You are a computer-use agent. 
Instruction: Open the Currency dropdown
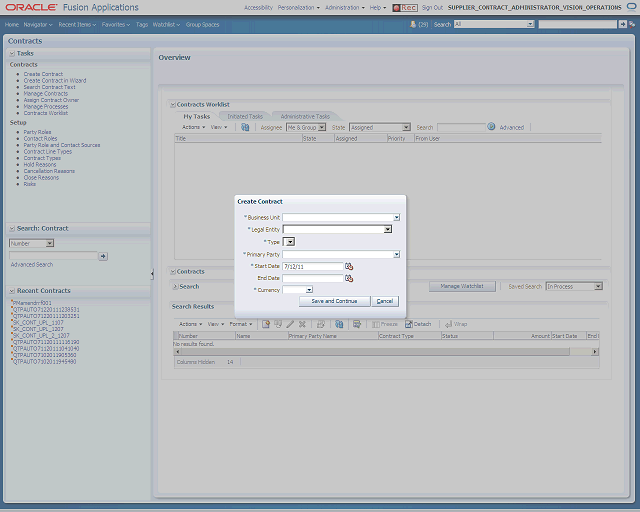coord(309,290)
